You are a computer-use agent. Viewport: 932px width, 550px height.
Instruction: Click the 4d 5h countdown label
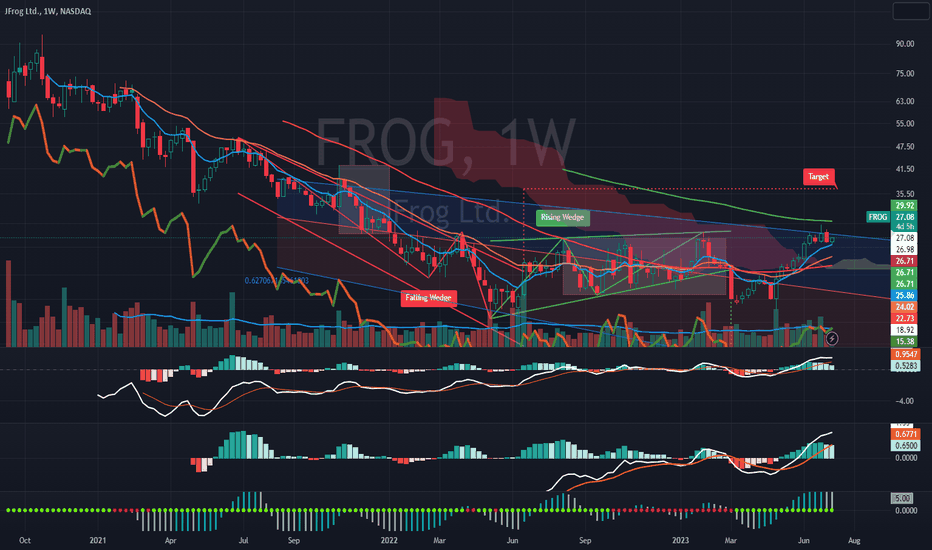pyautogui.click(x=904, y=227)
